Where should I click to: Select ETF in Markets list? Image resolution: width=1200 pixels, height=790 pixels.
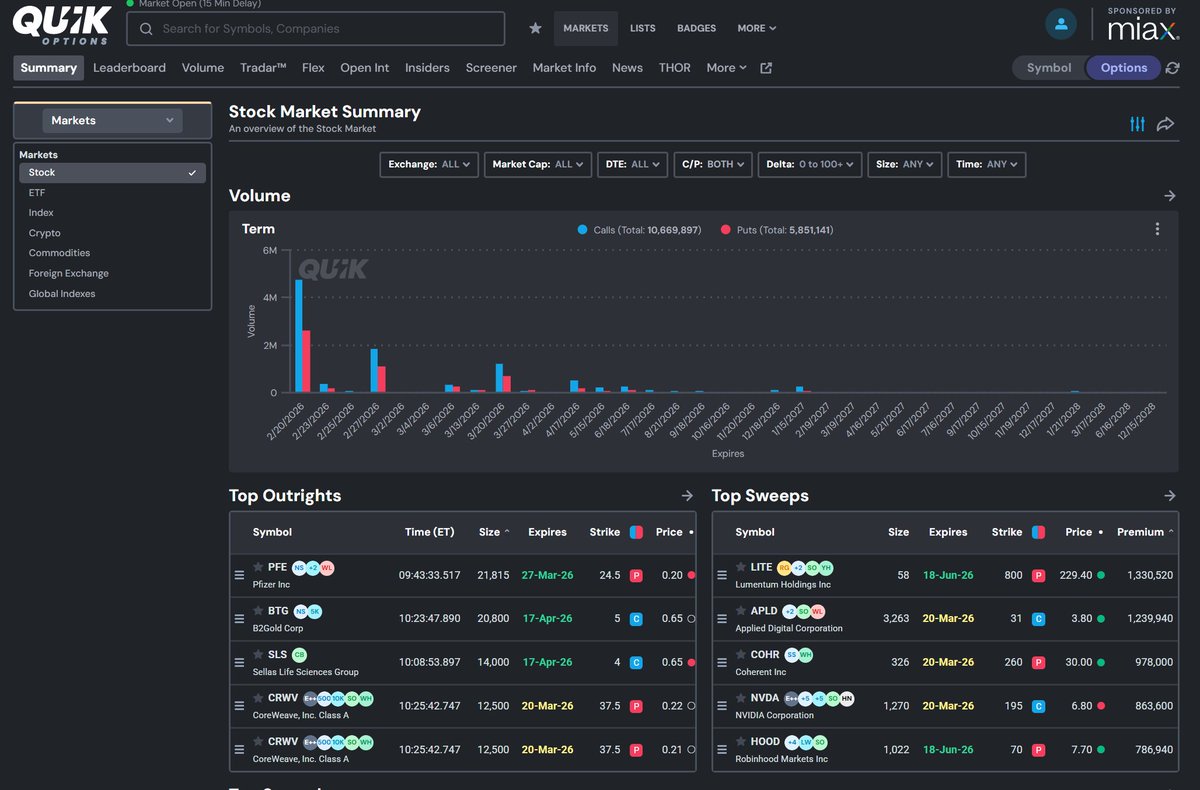click(x=112, y=193)
